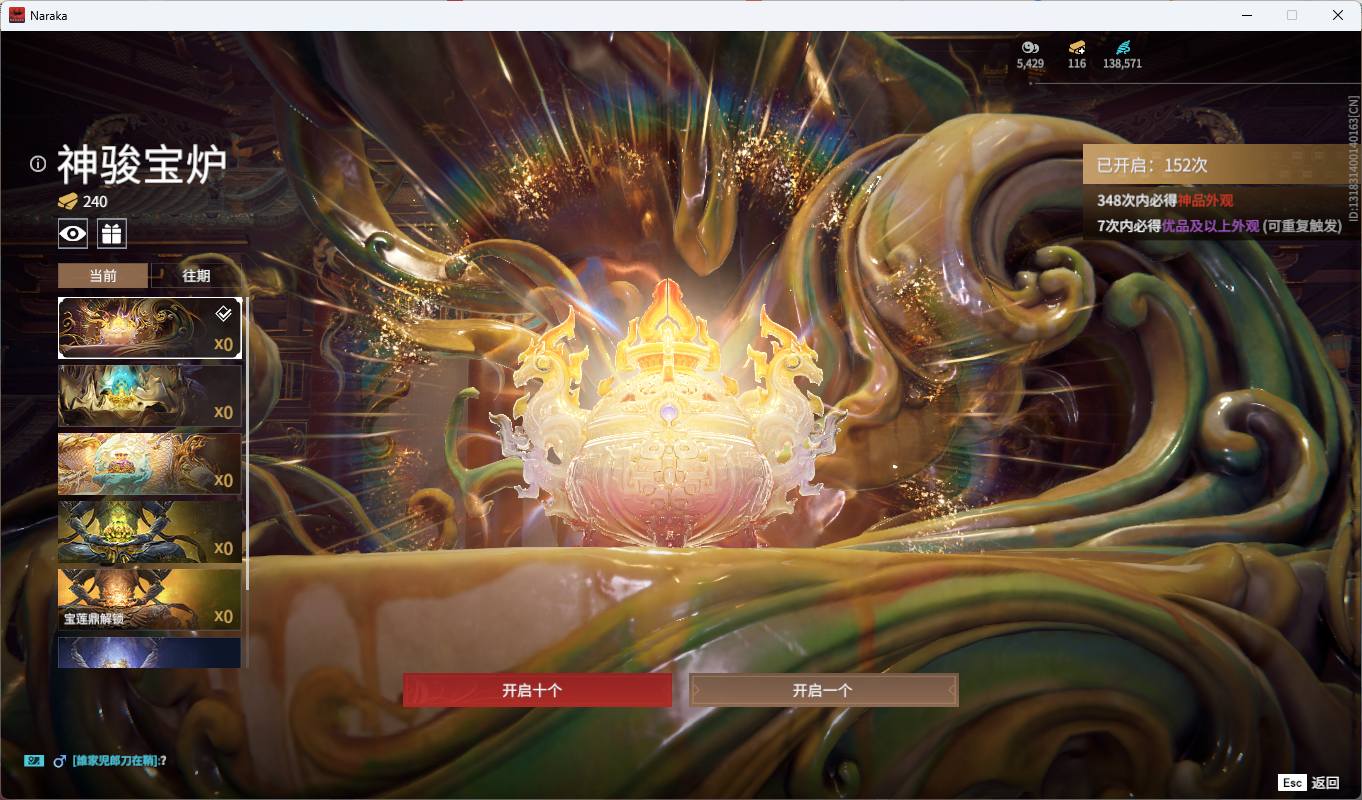Close the Naraka window

pyautogui.click(x=1338, y=15)
